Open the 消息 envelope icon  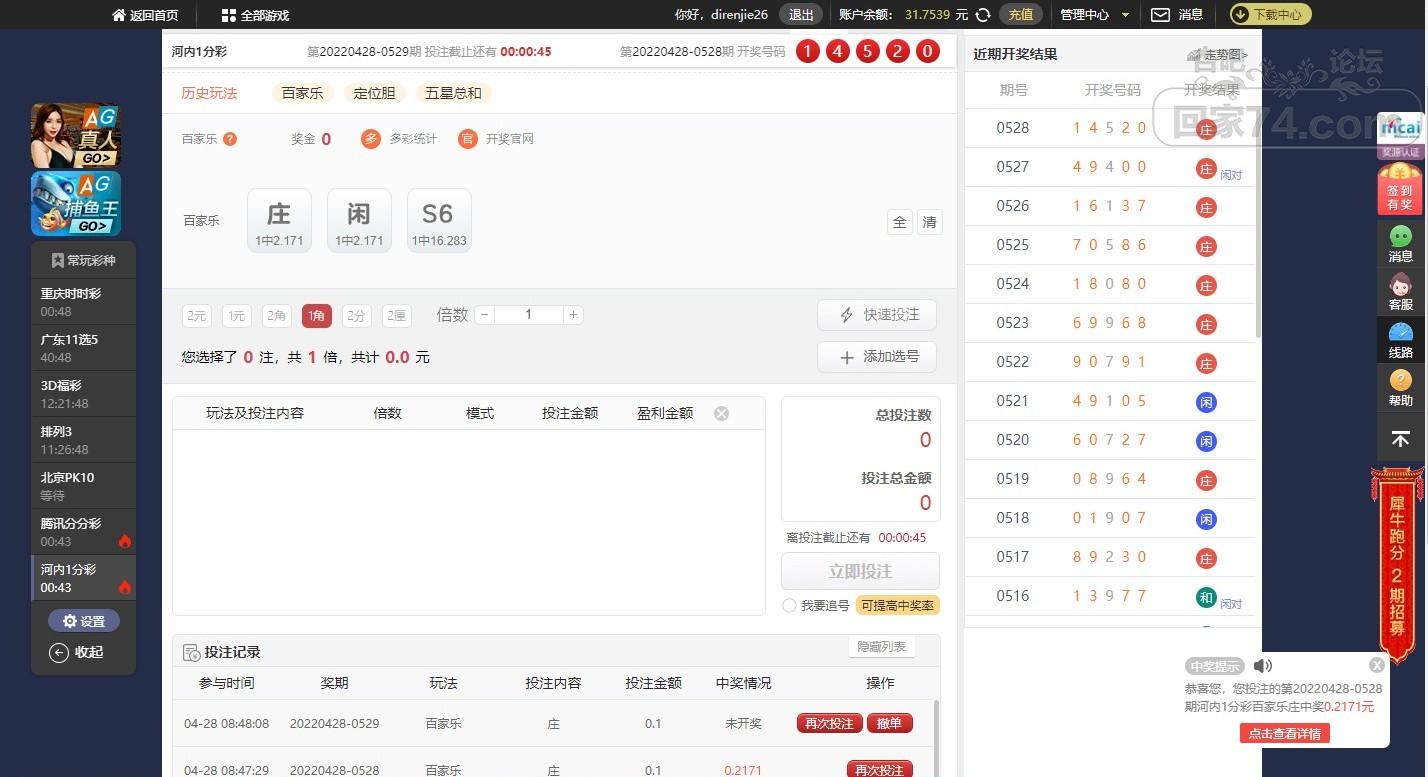pos(1160,15)
